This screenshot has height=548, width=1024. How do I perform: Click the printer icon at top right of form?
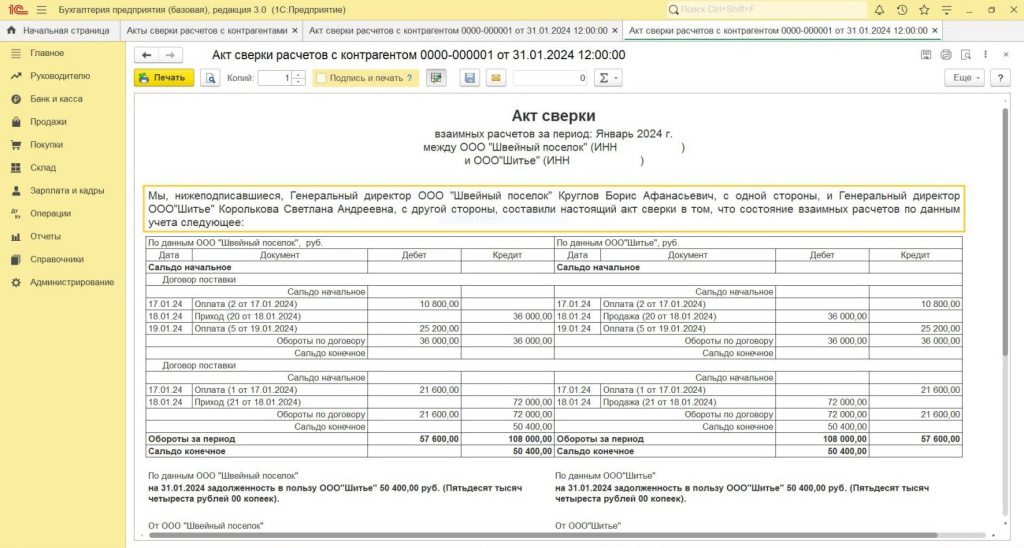pyautogui.click(x=946, y=55)
